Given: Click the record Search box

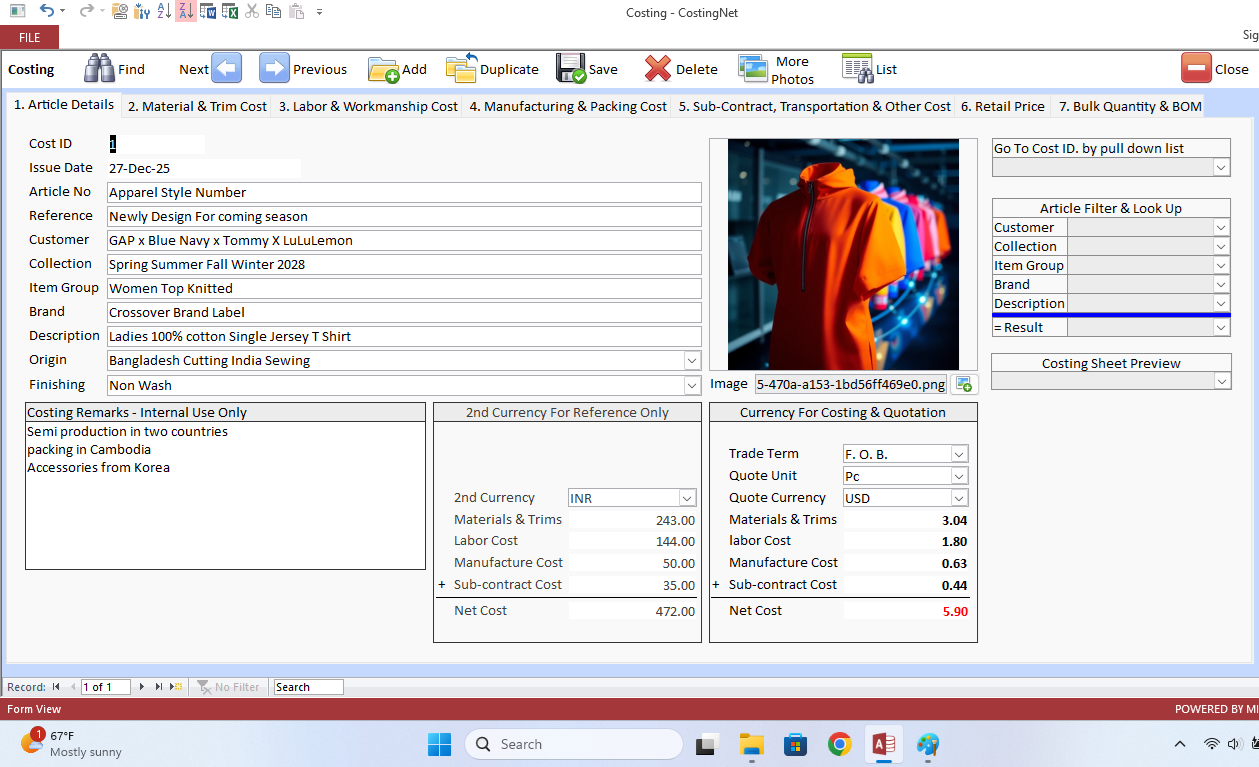Looking at the screenshot, I should [x=307, y=687].
